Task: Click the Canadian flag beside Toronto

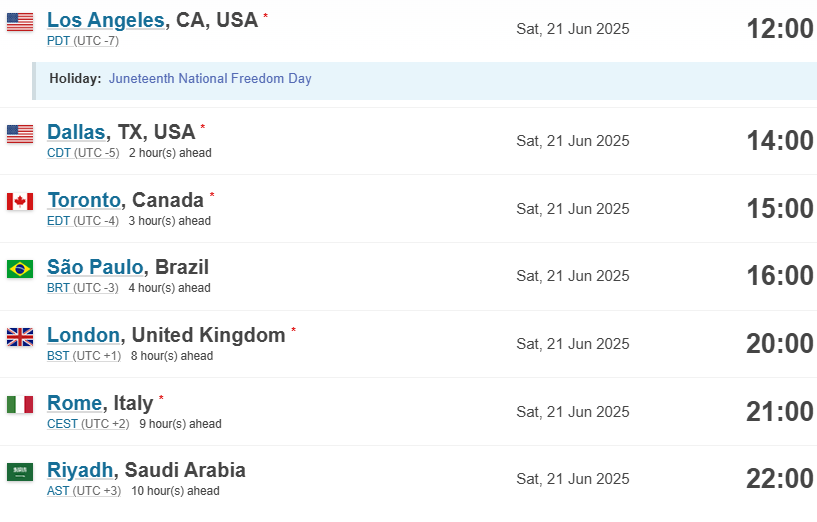Action: pos(20,202)
